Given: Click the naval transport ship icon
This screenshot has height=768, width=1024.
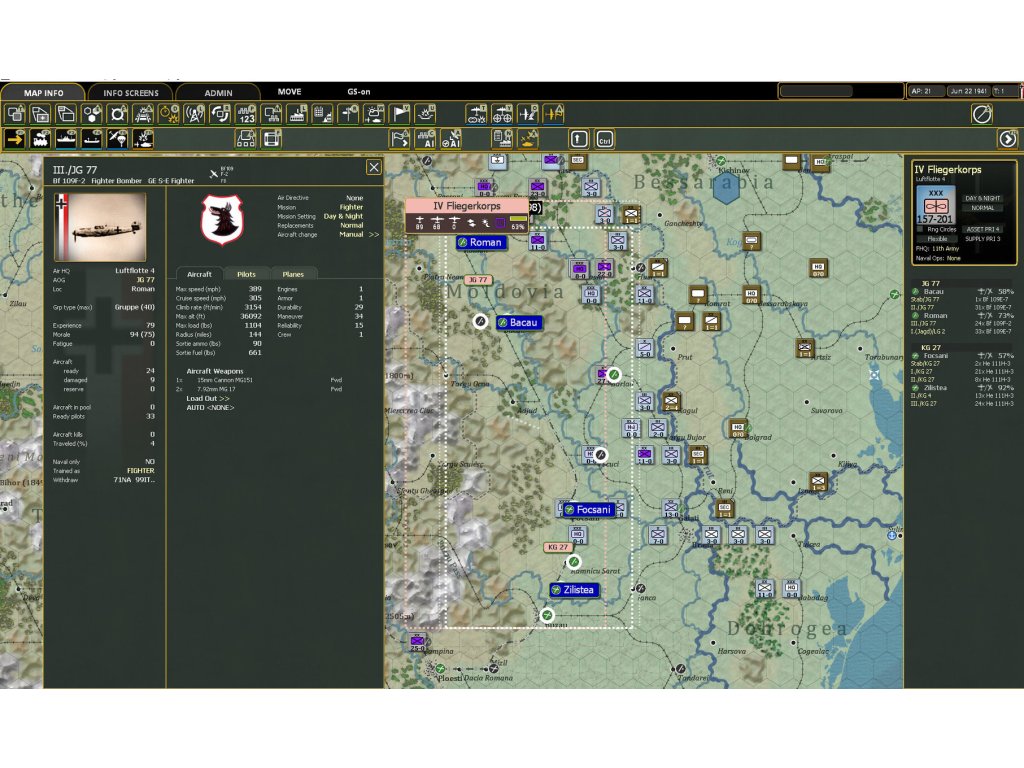Looking at the screenshot, I should click(x=67, y=139).
